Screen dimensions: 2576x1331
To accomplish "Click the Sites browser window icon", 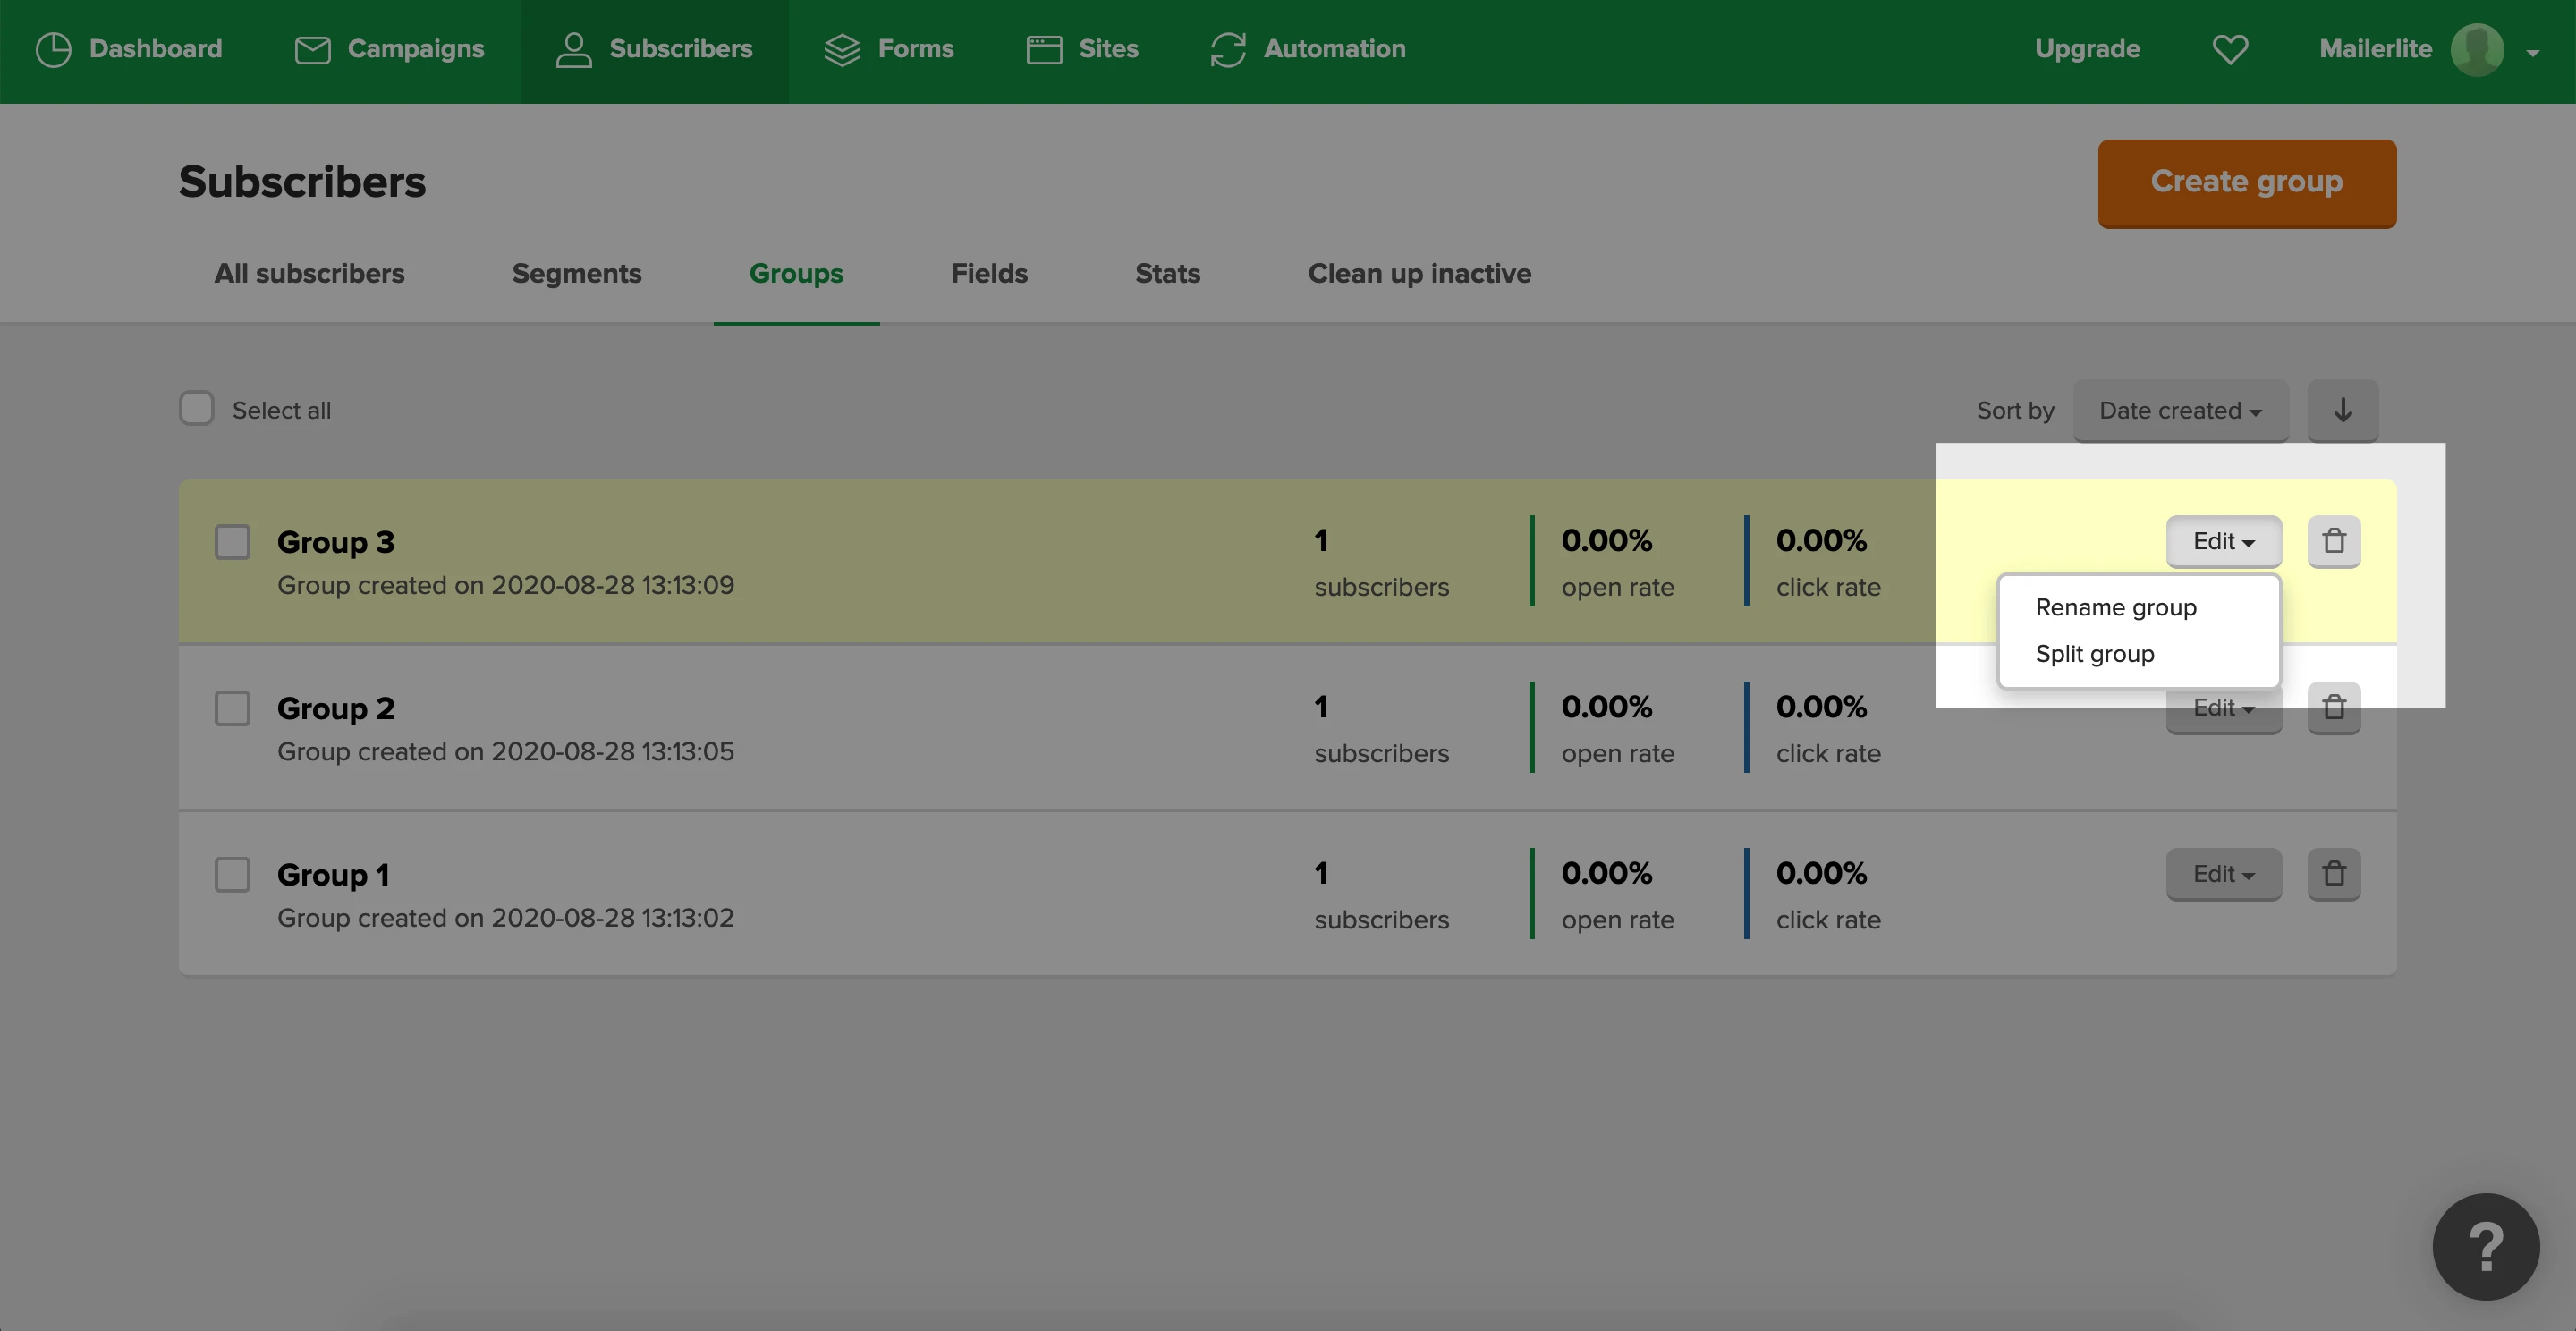I will coord(1044,49).
